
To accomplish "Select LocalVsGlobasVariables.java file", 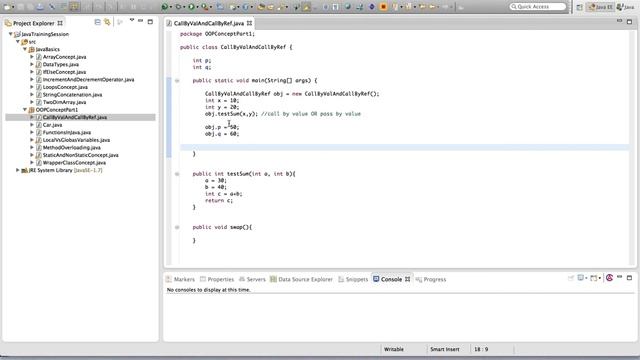I will [76, 140].
